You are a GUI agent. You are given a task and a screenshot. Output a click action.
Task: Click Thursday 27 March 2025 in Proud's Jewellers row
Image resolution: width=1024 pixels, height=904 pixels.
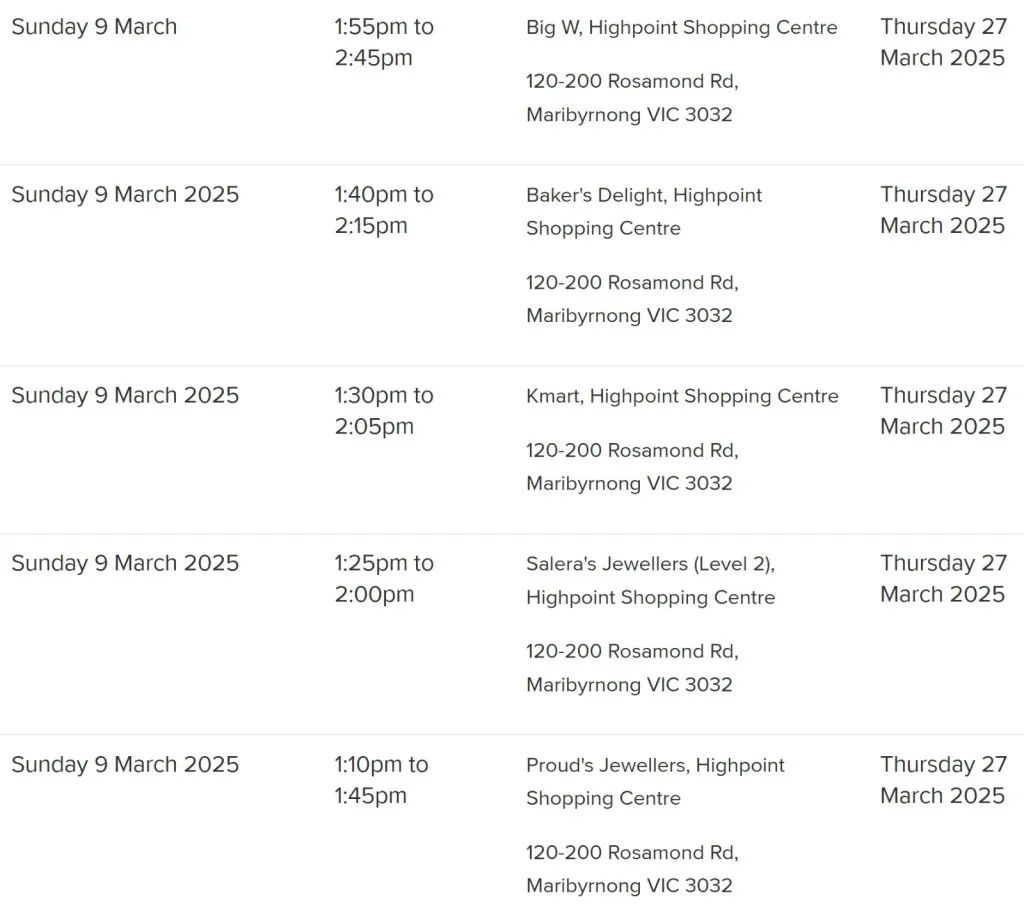pyautogui.click(x=943, y=779)
